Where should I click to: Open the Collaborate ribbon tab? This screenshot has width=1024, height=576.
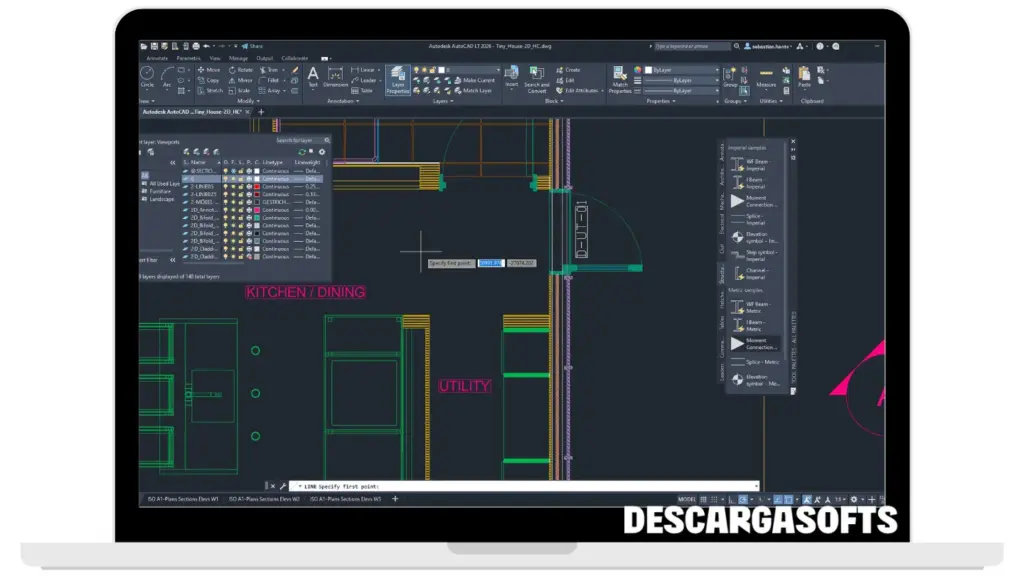tap(295, 58)
